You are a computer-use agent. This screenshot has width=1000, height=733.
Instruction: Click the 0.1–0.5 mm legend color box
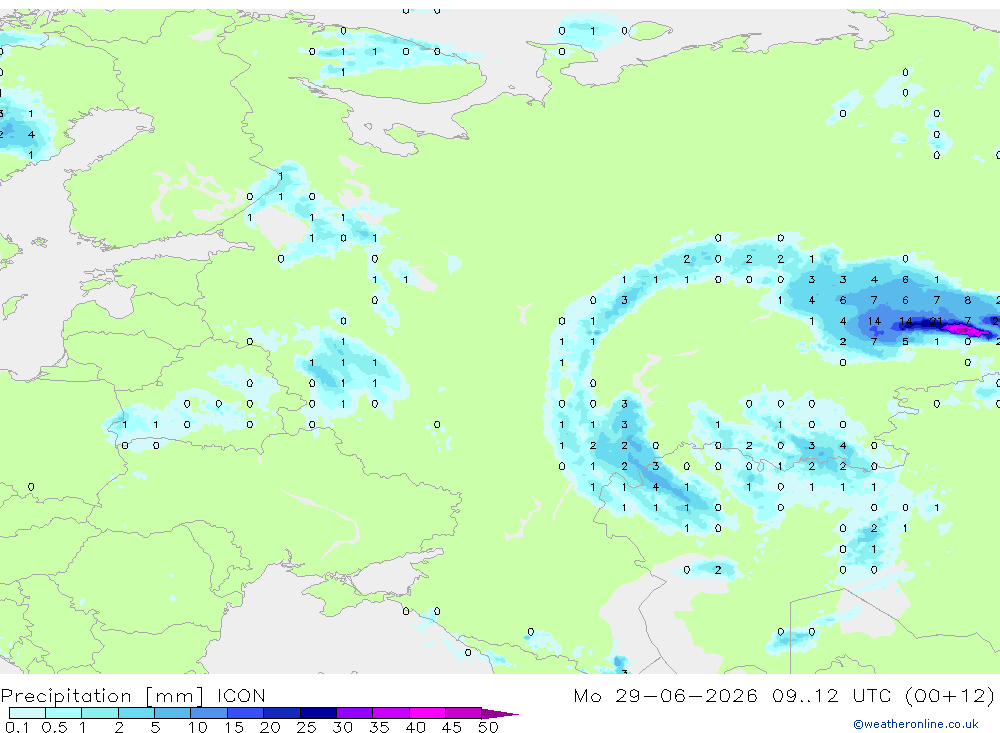point(27,713)
